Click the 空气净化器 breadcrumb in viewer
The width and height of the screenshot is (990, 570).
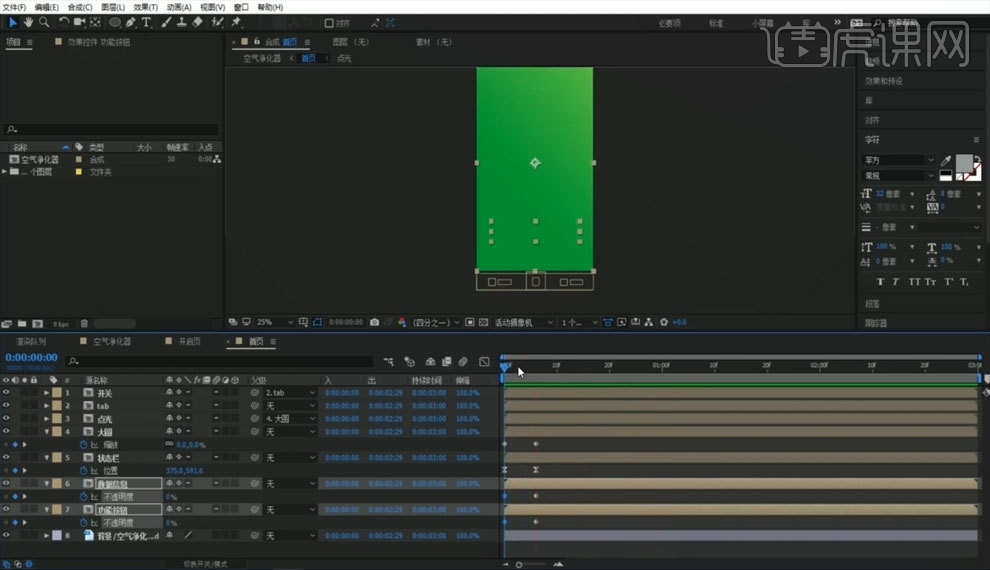point(262,58)
